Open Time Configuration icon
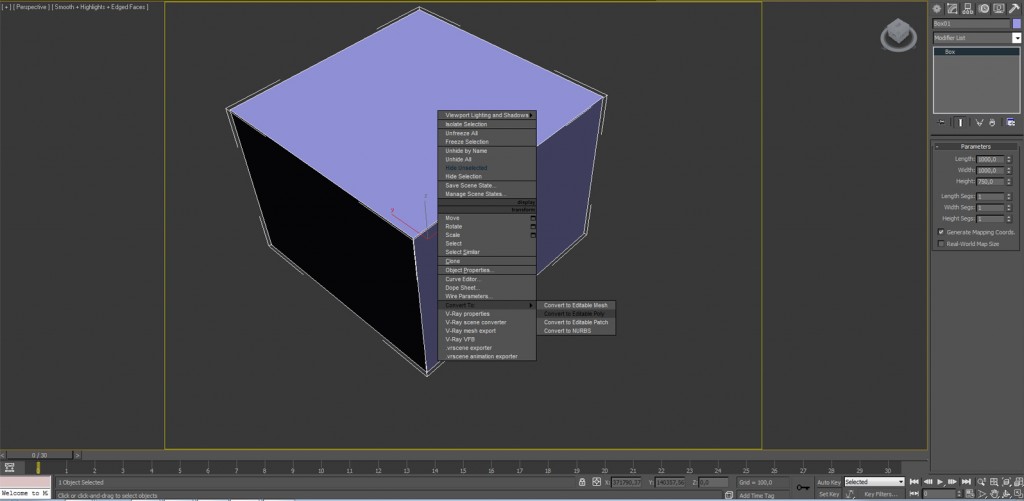The image size is (1024, 501). pos(970,494)
